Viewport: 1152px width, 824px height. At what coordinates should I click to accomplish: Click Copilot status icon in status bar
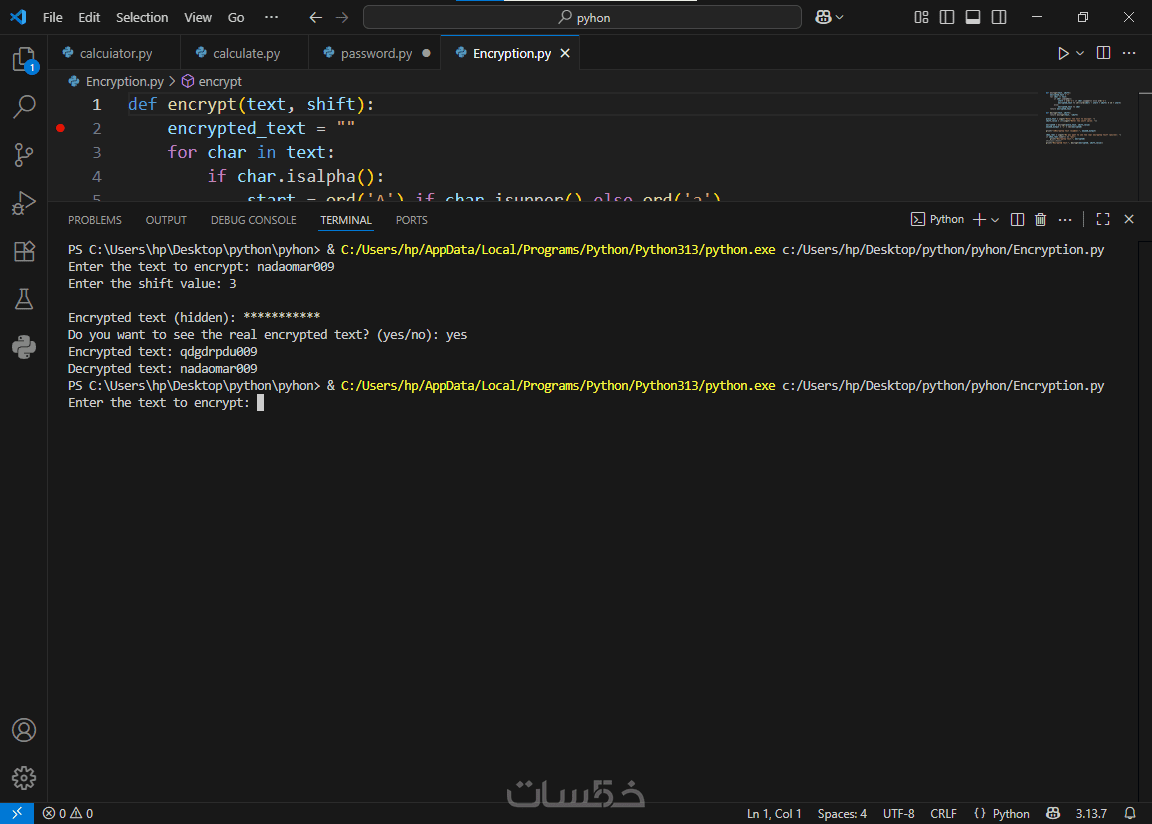(1053, 814)
